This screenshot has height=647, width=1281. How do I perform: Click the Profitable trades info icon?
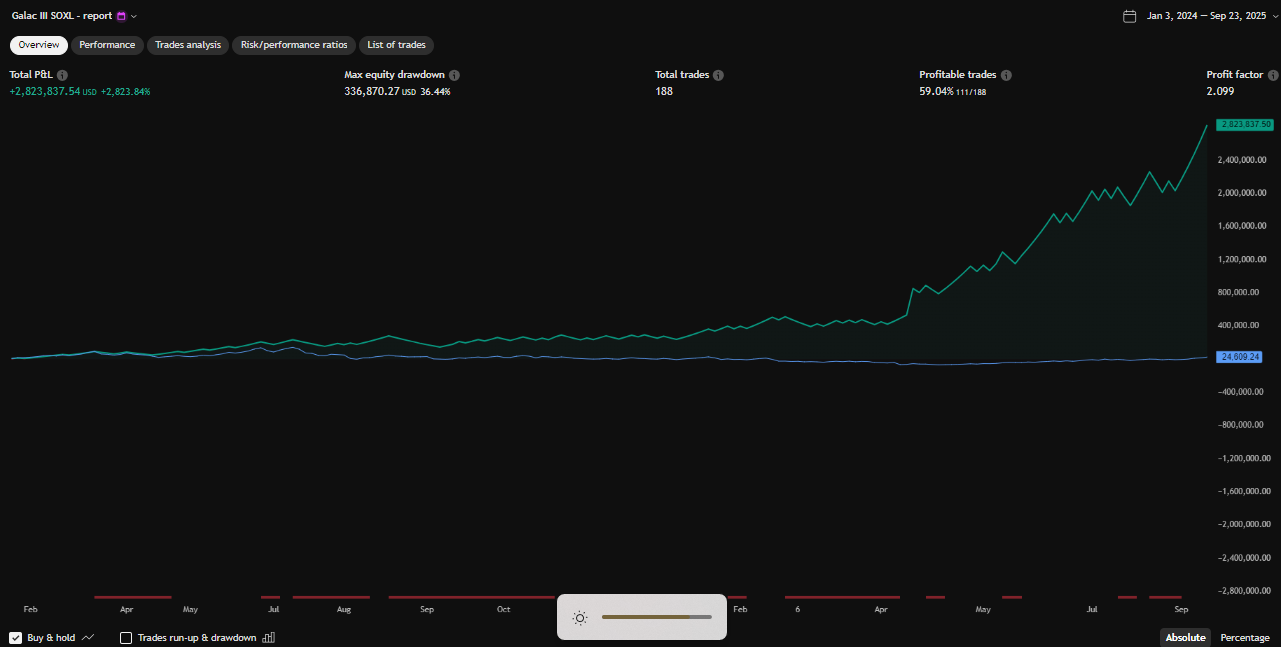coord(1006,75)
